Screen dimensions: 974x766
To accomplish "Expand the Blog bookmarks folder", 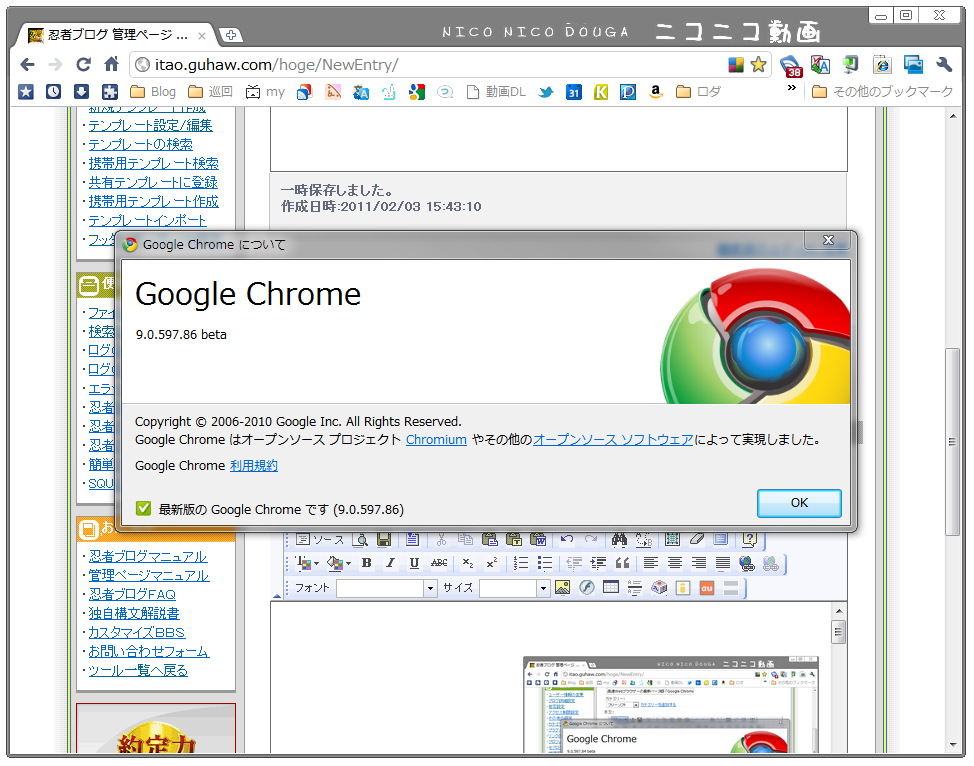I will pos(153,92).
